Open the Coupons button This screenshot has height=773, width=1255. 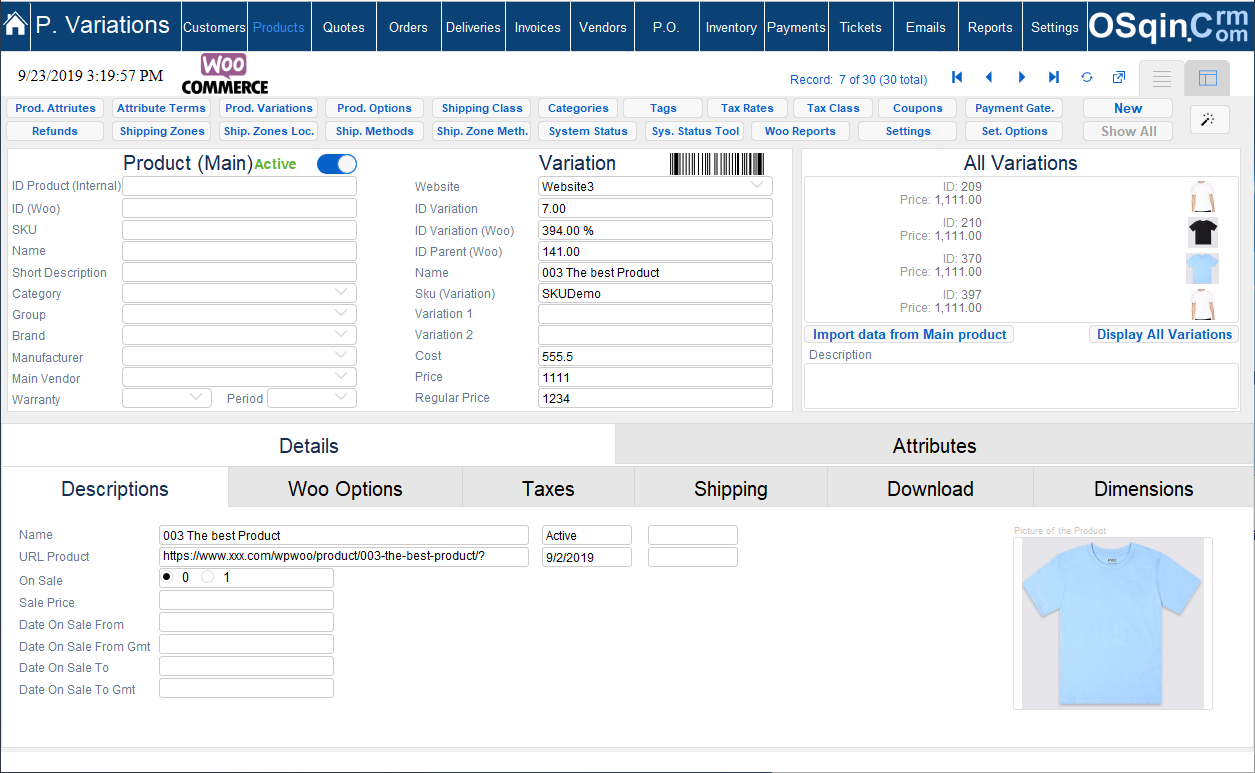point(918,108)
